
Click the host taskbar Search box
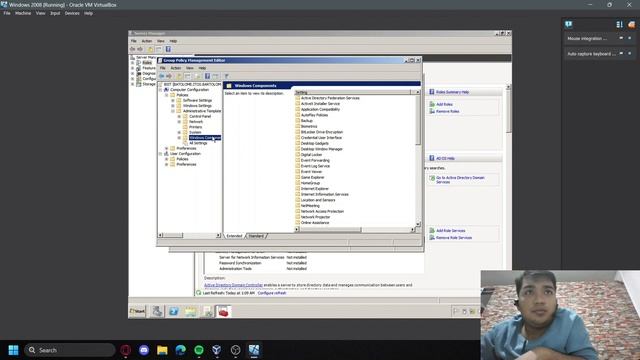click(69, 350)
